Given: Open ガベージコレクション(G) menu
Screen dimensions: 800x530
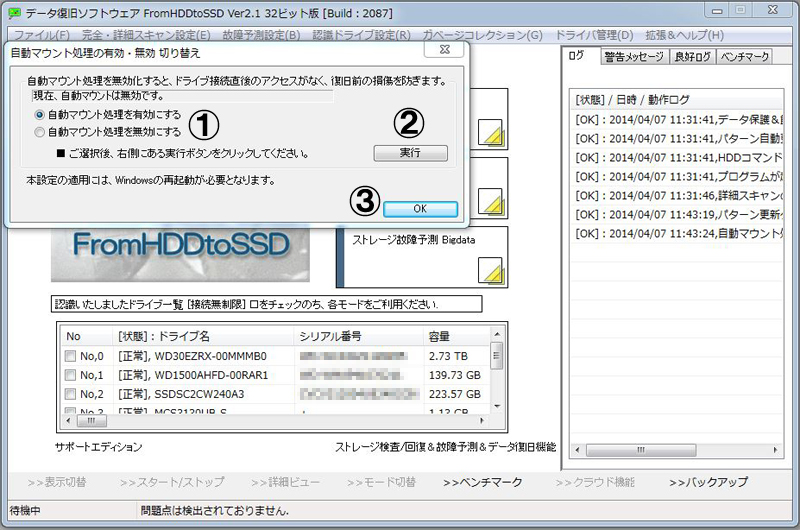Looking at the screenshot, I should 483,35.
